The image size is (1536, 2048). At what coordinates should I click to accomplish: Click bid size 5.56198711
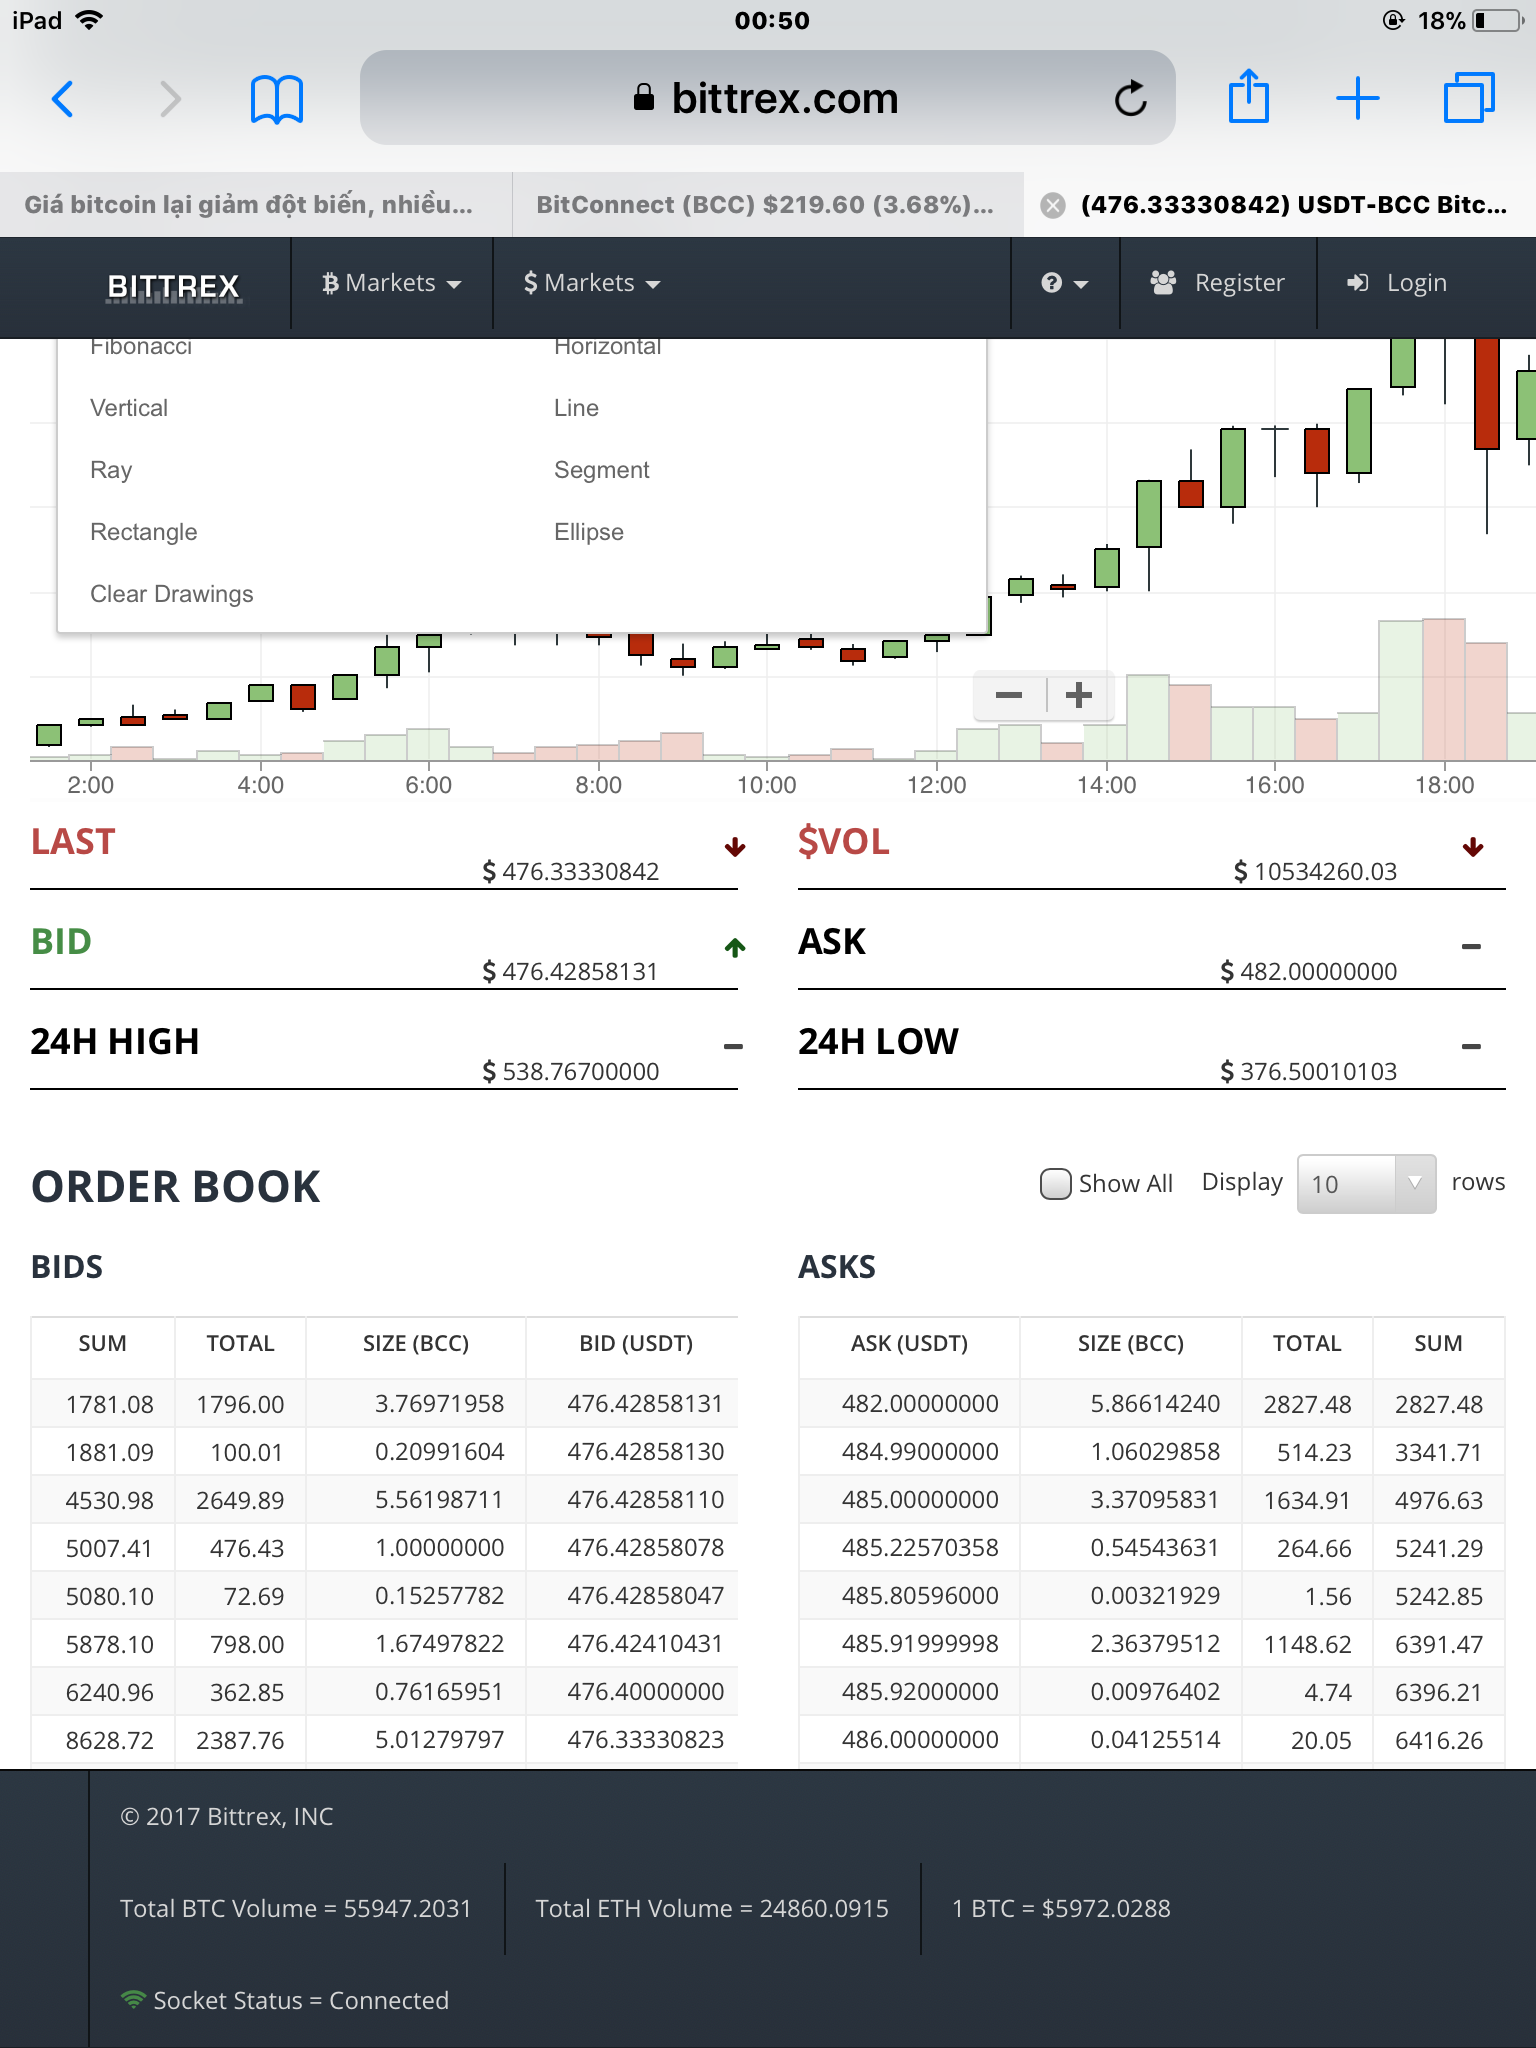439,1500
